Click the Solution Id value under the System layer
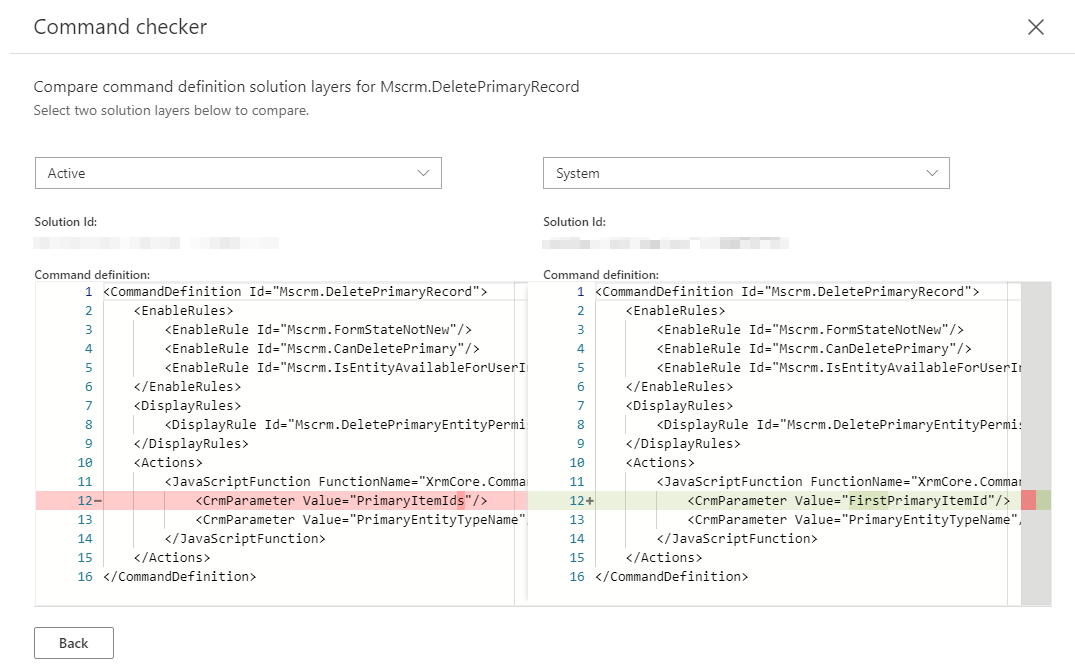The image size is (1075, 666). tap(665, 242)
